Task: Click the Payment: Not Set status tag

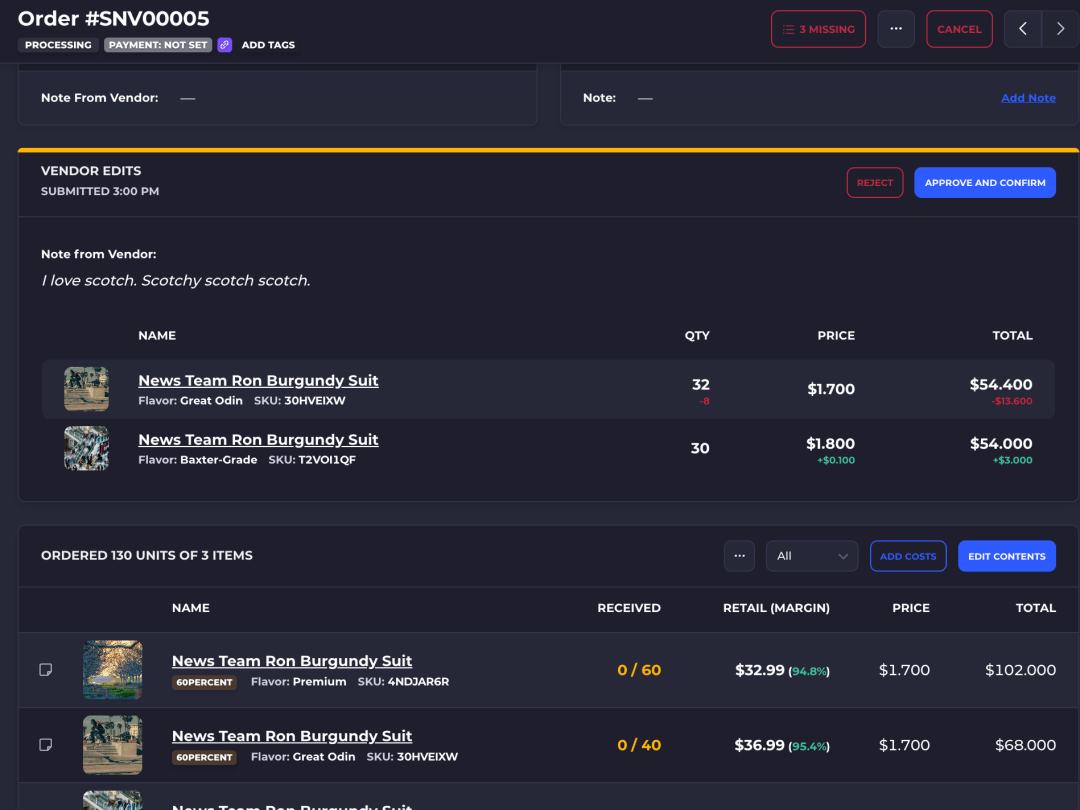Action: point(158,45)
